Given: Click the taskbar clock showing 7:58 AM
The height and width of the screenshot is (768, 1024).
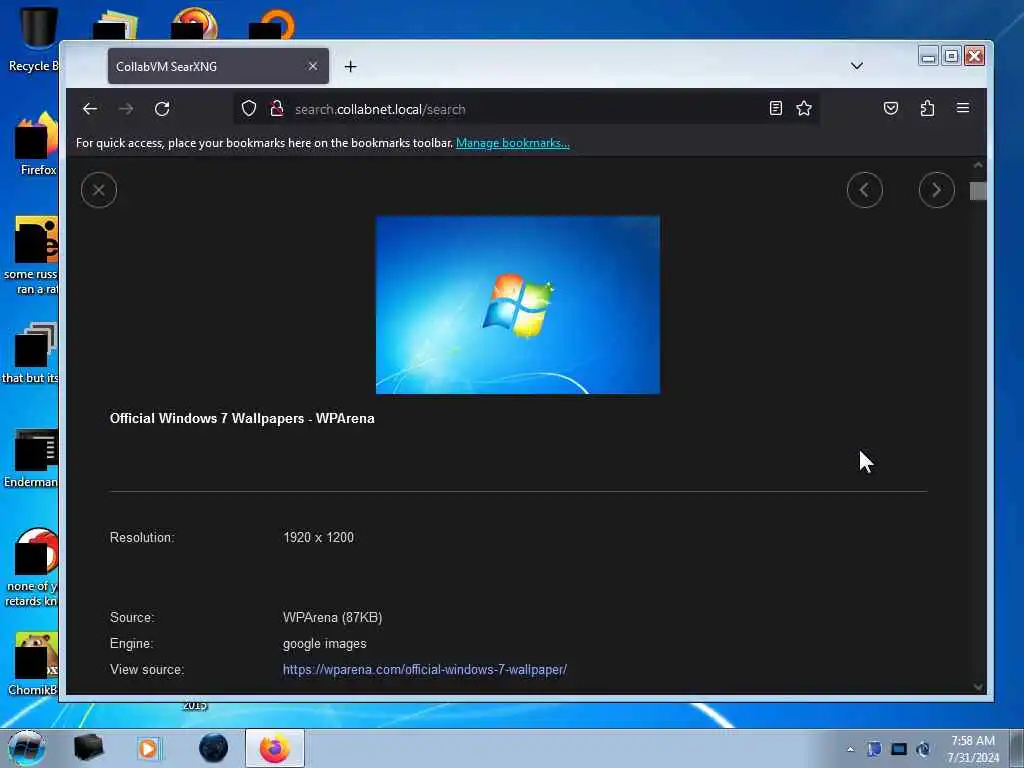Looking at the screenshot, I should [x=973, y=748].
